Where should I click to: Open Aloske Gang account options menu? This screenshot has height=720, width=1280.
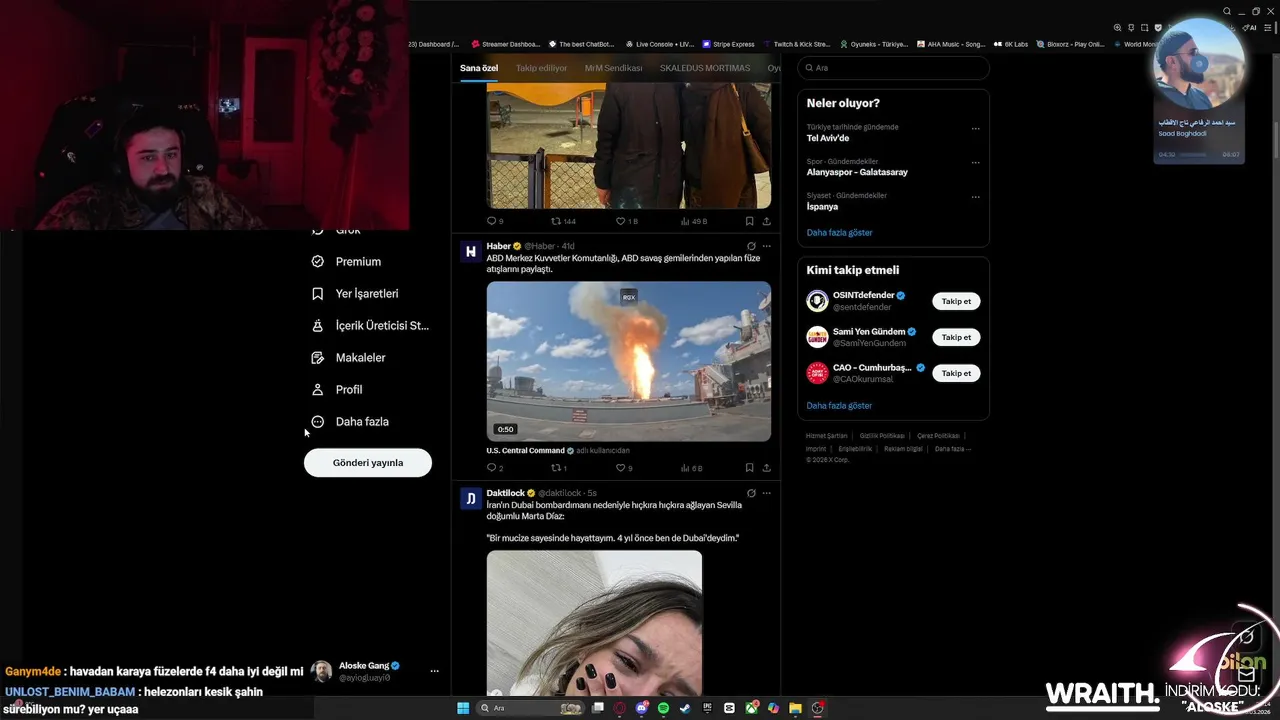click(434, 671)
